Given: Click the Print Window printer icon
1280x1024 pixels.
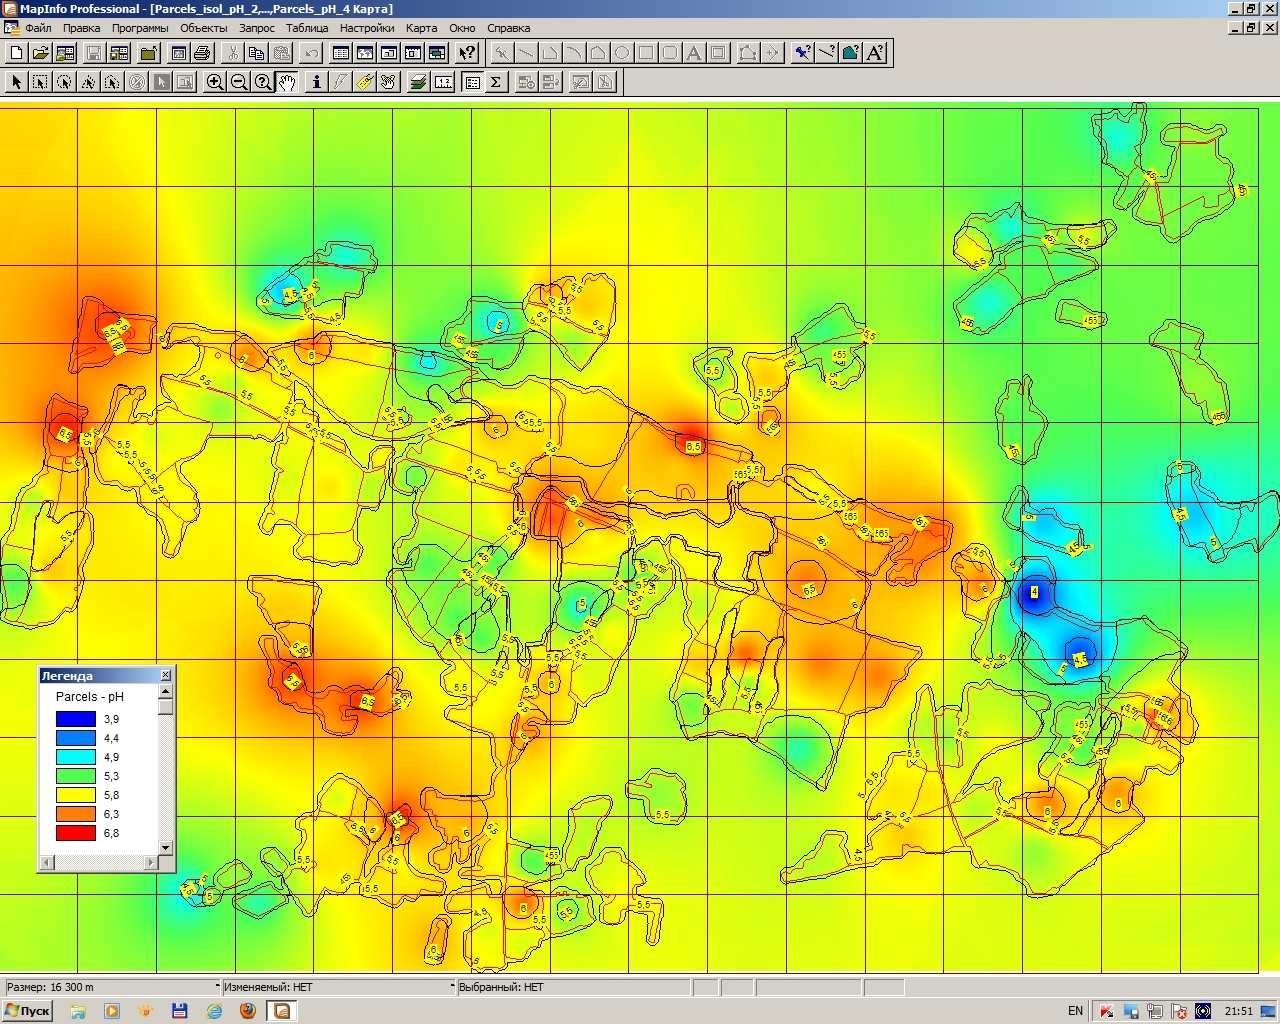Looking at the screenshot, I should point(202,53).
